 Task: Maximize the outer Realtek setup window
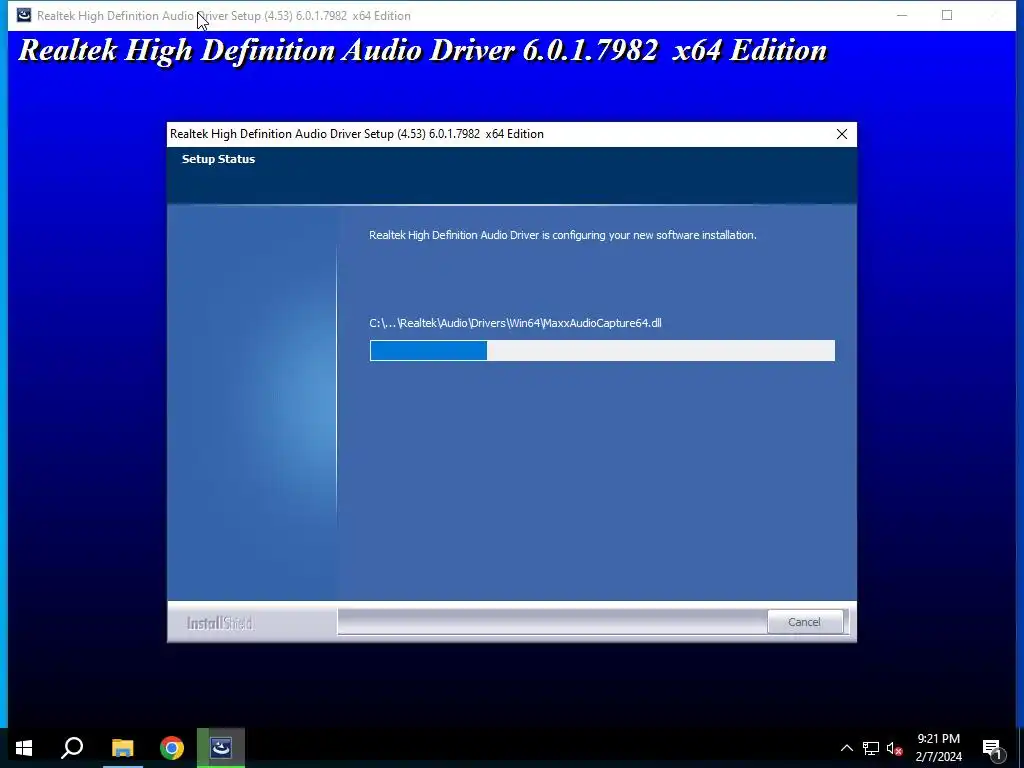pyautogui.click(x=947, y=15)
